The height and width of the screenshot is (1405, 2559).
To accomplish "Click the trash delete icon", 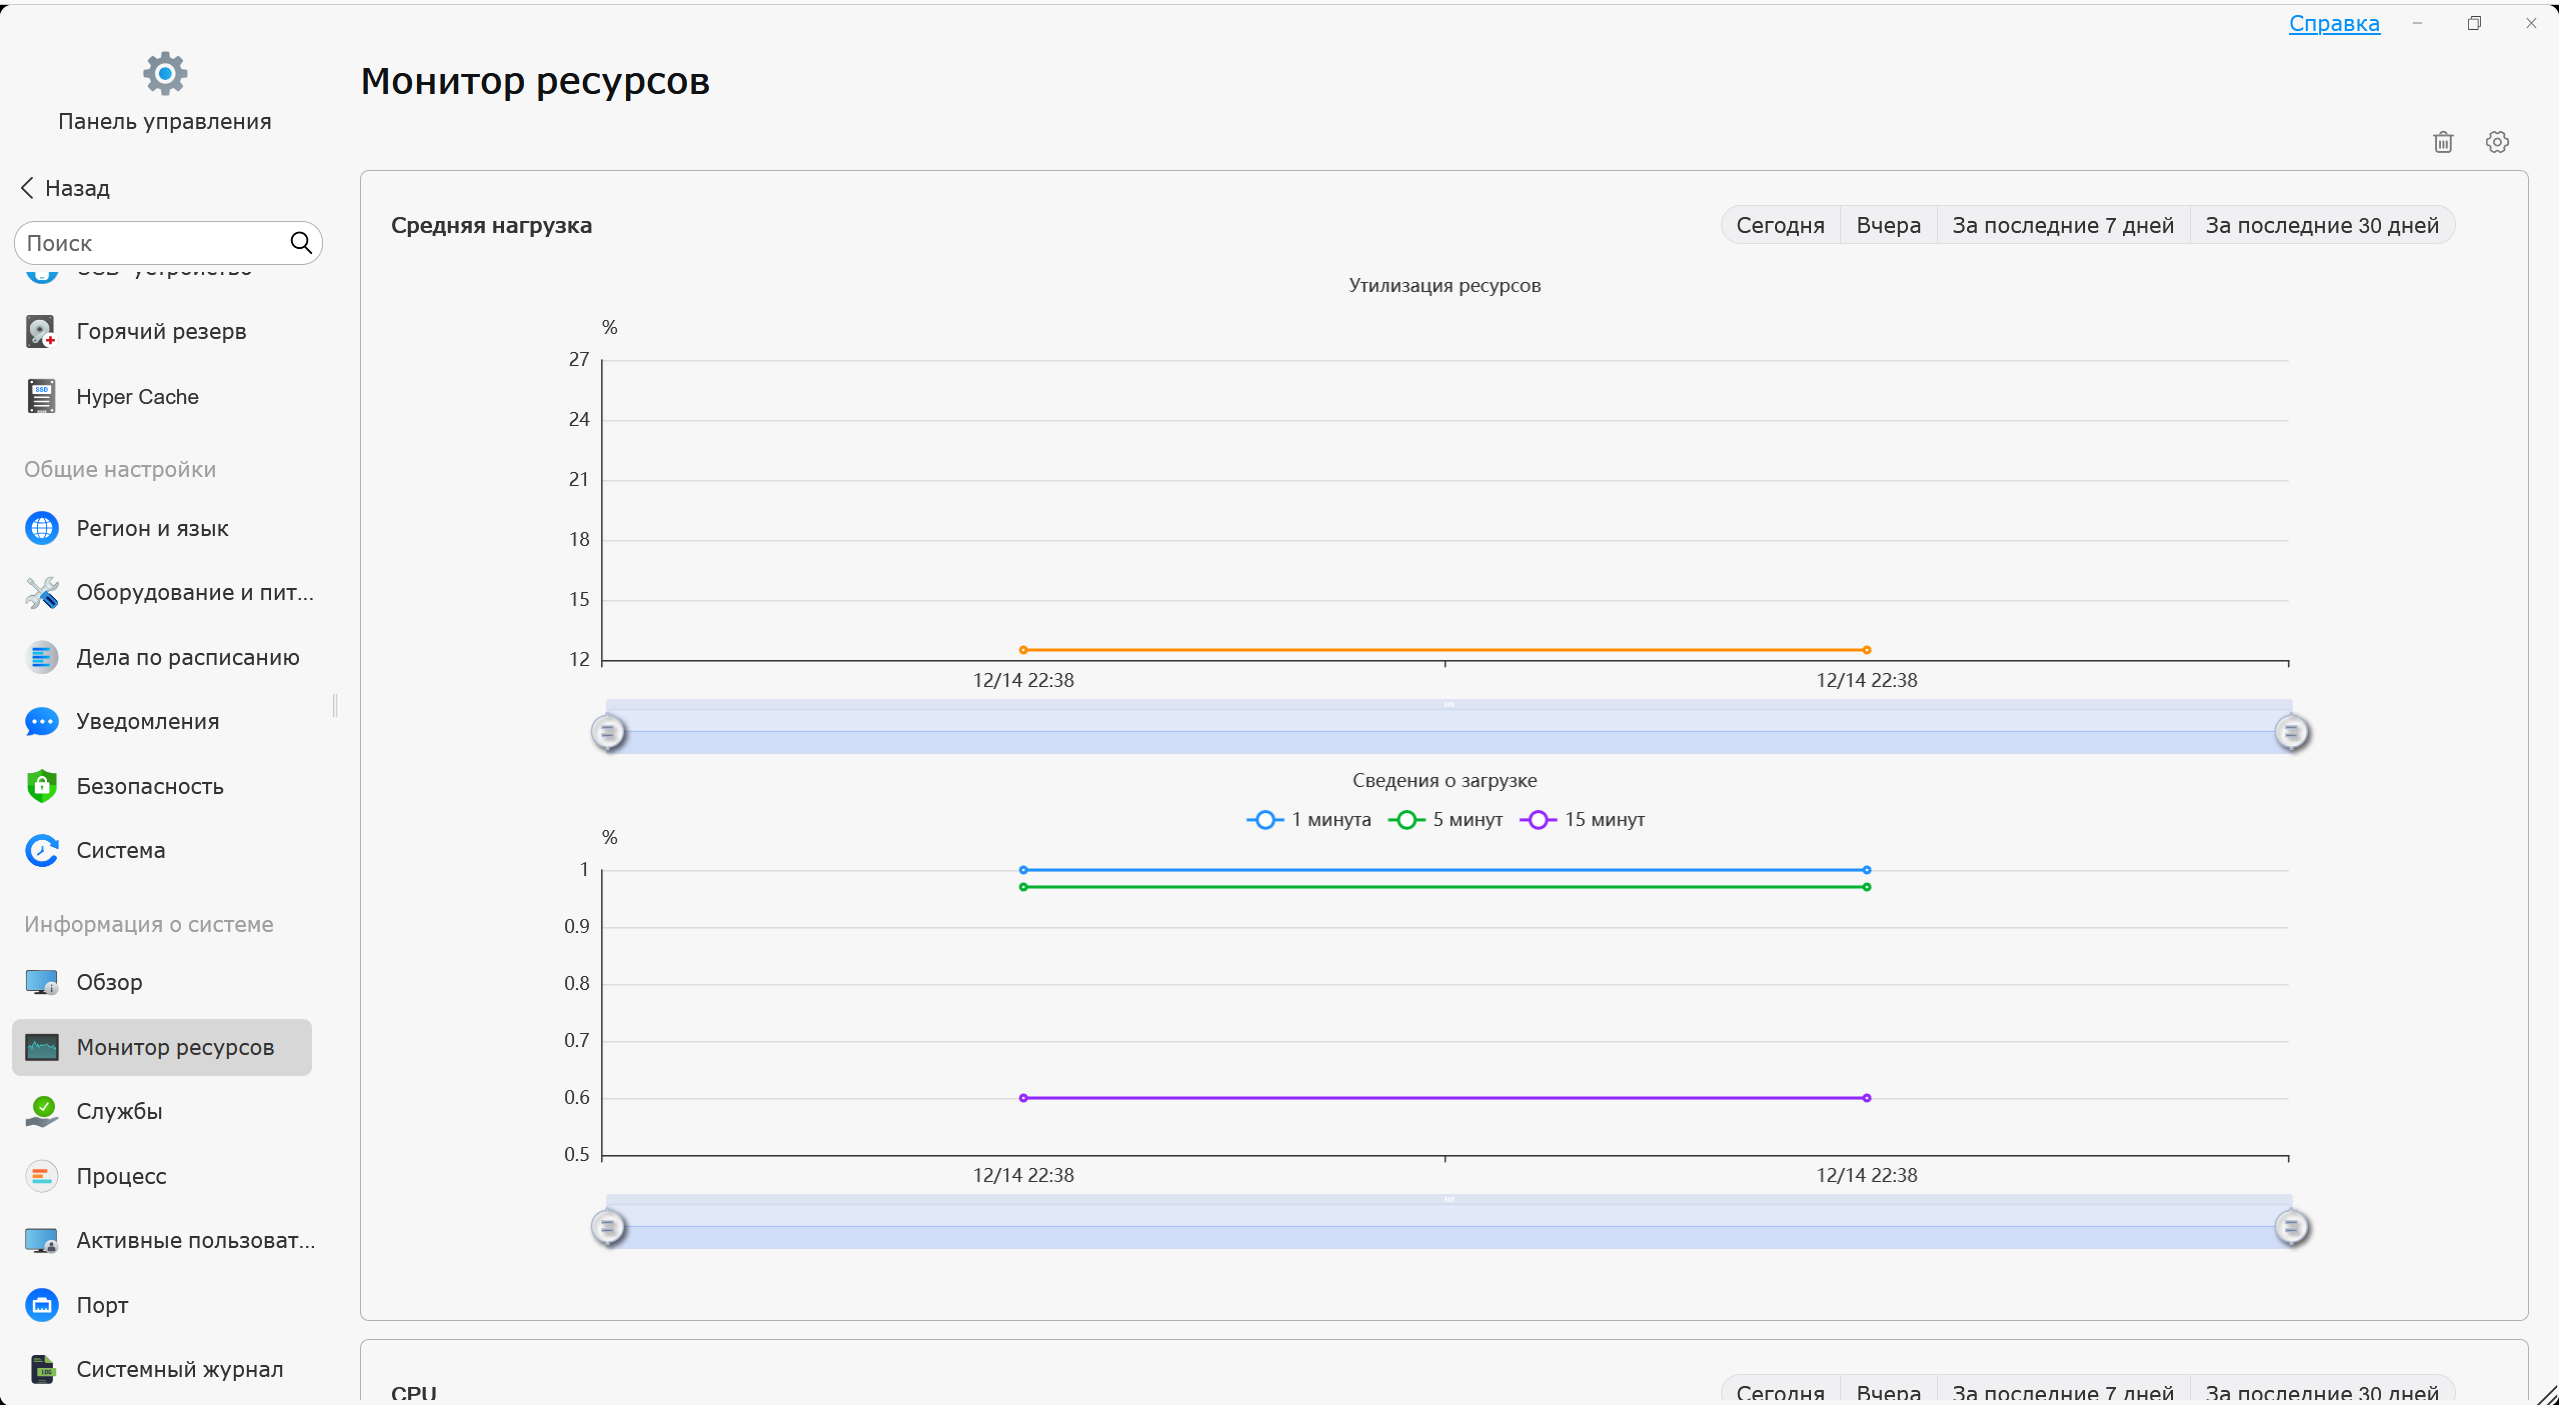I will [x=2442, y=142].
